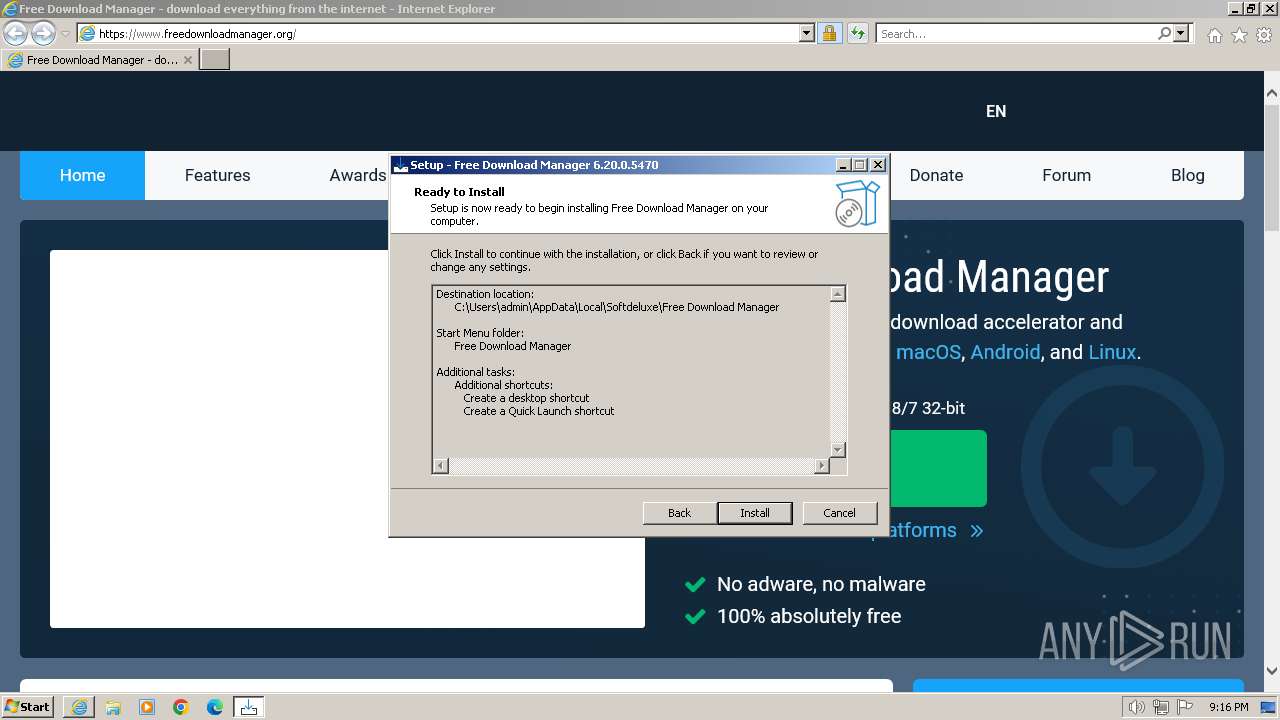Follow the Android link
1280x720 pixels.
(1005, 352)
